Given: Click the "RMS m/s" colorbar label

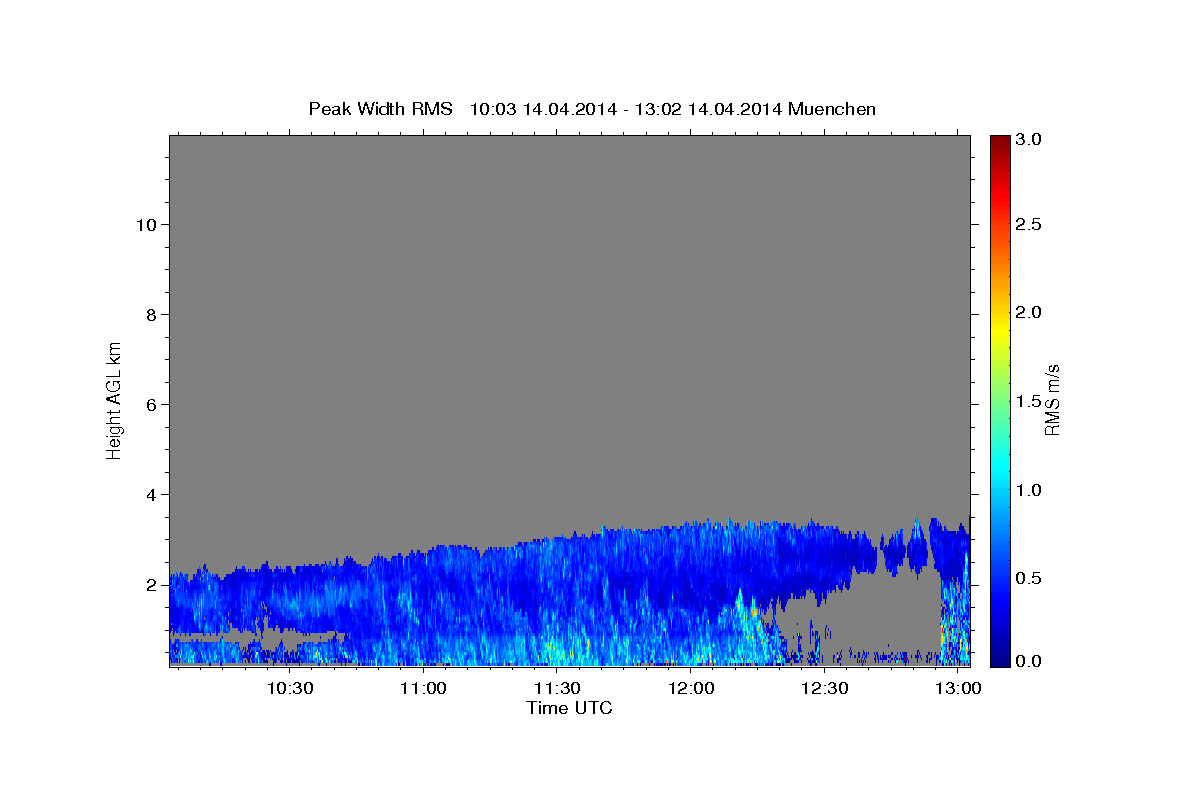Looking at the screenshot, I should pyautogui.click(x=1051, y=399).
